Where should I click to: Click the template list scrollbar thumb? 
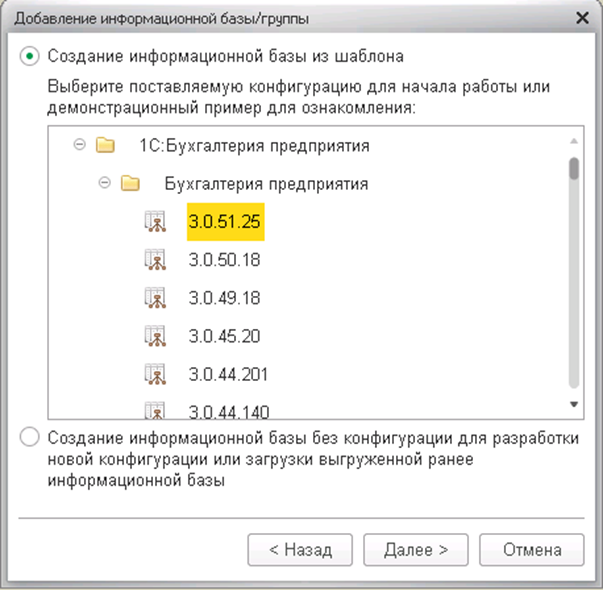click(x=574, y=168)
